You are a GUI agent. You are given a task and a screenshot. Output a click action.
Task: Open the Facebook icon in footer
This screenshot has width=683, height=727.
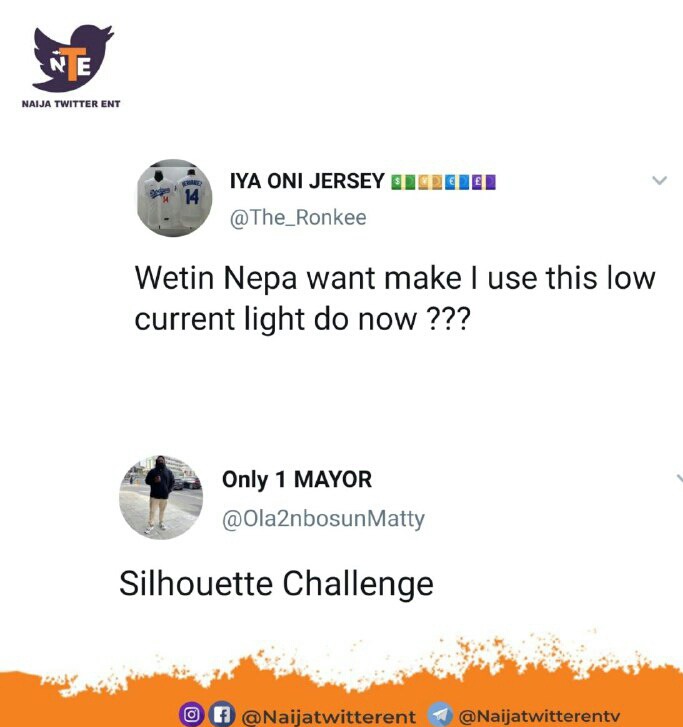click(222, 715)
